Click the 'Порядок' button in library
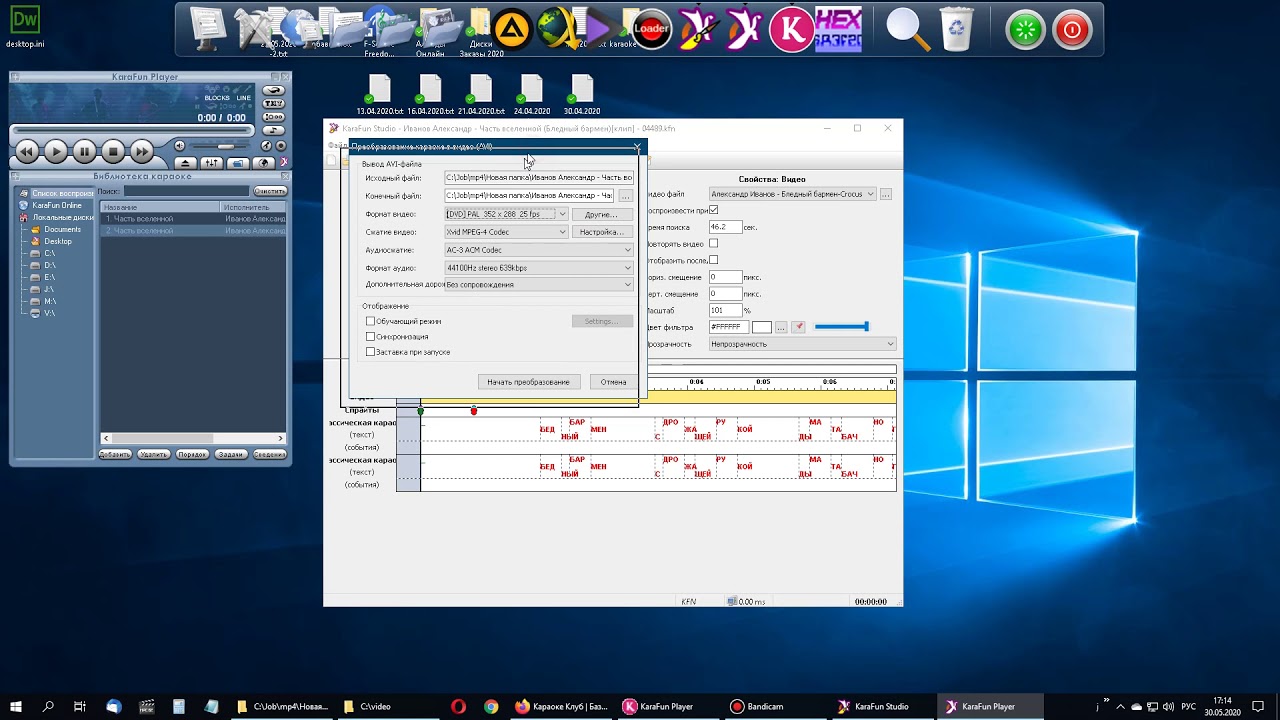 tap(192, 454)
